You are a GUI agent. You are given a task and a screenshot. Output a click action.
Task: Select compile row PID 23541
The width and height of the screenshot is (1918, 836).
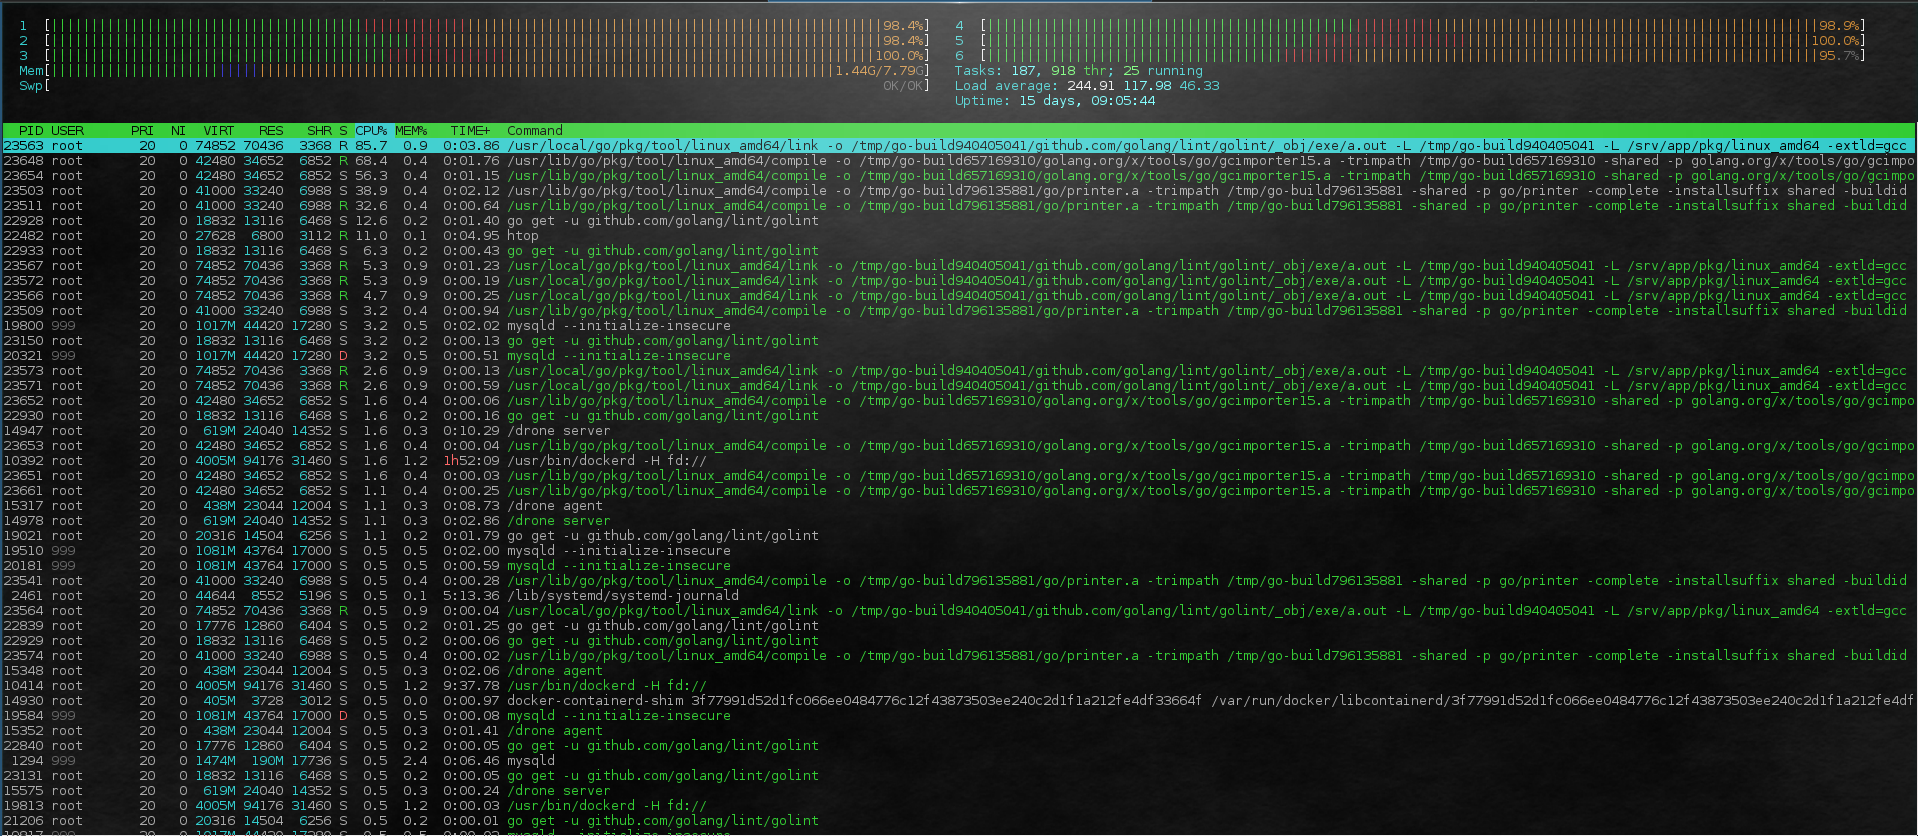(x=959, y=581)
